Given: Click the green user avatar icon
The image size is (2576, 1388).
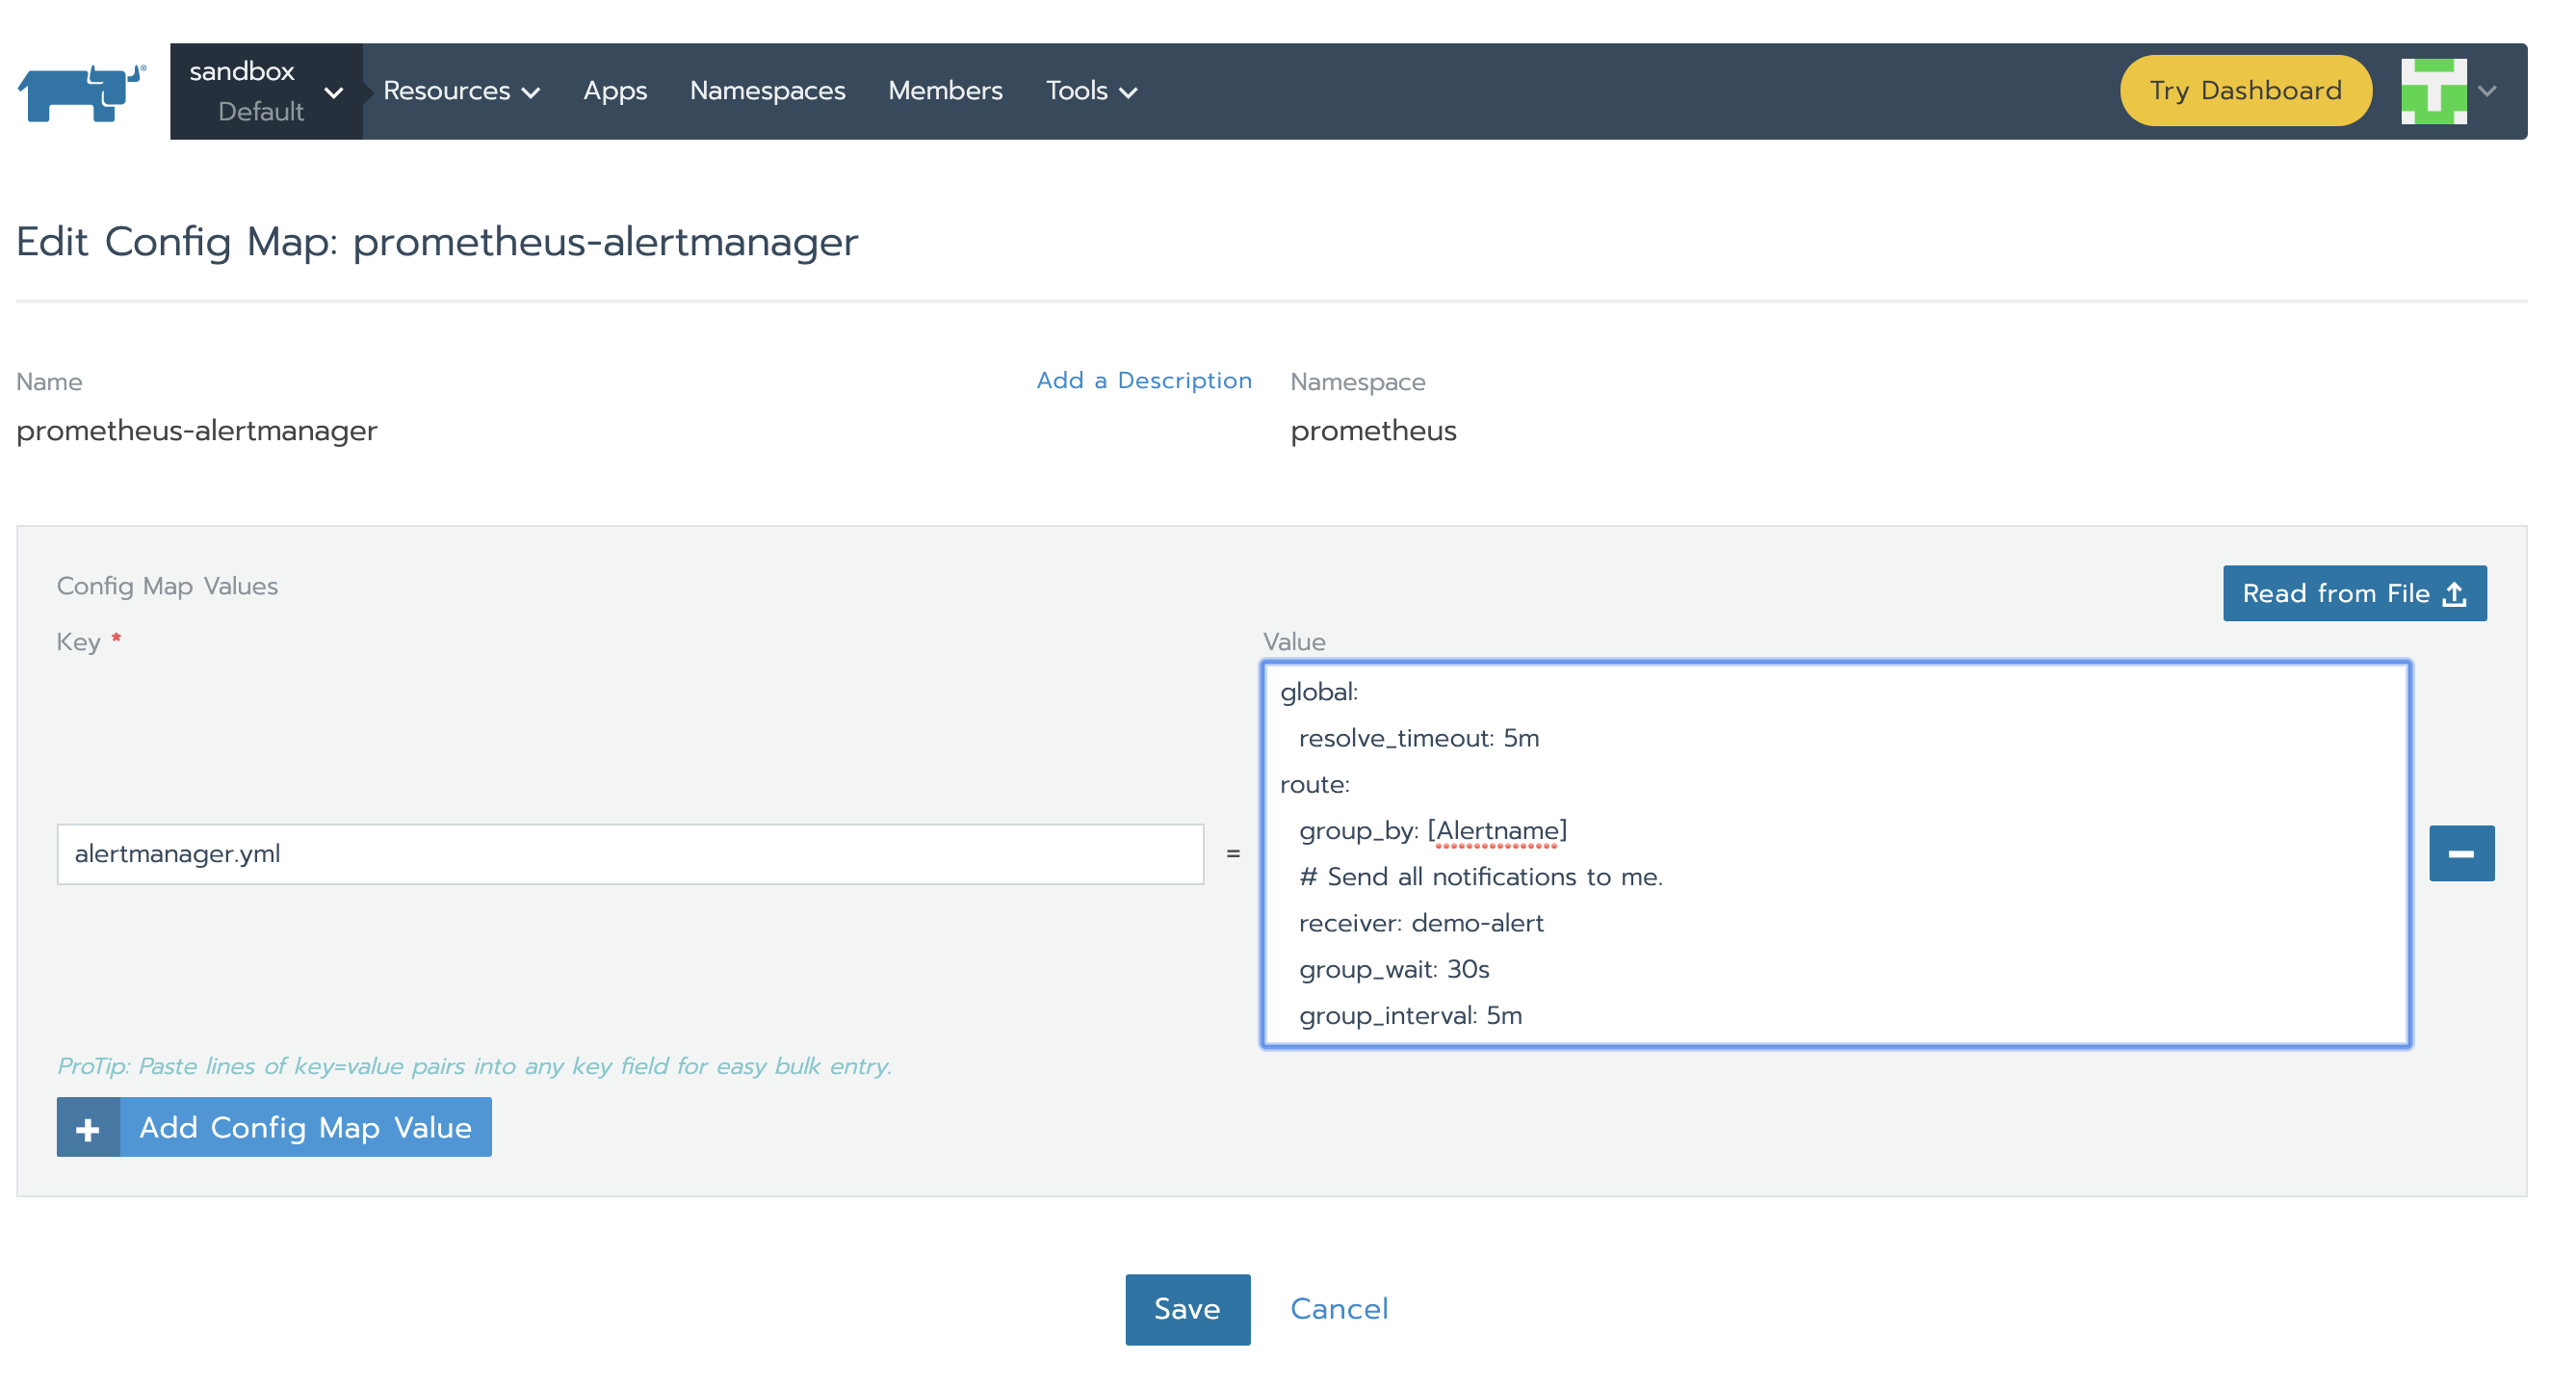Looking at the screenshot, I should click(2433, 91).
